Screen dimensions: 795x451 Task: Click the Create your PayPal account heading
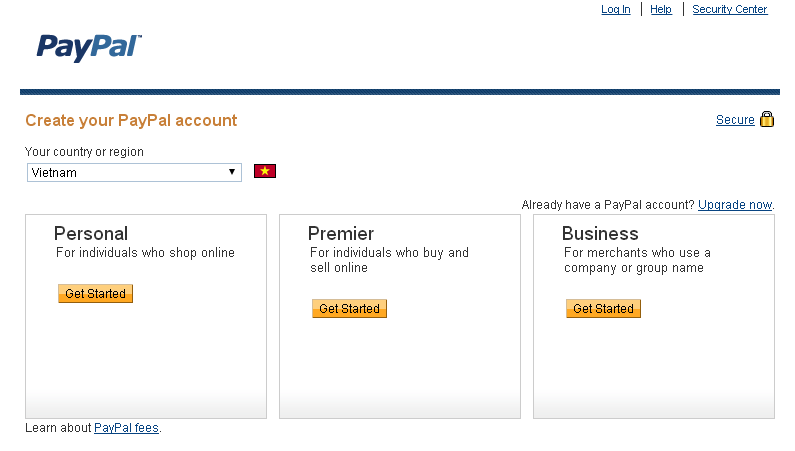pos(131,120)
